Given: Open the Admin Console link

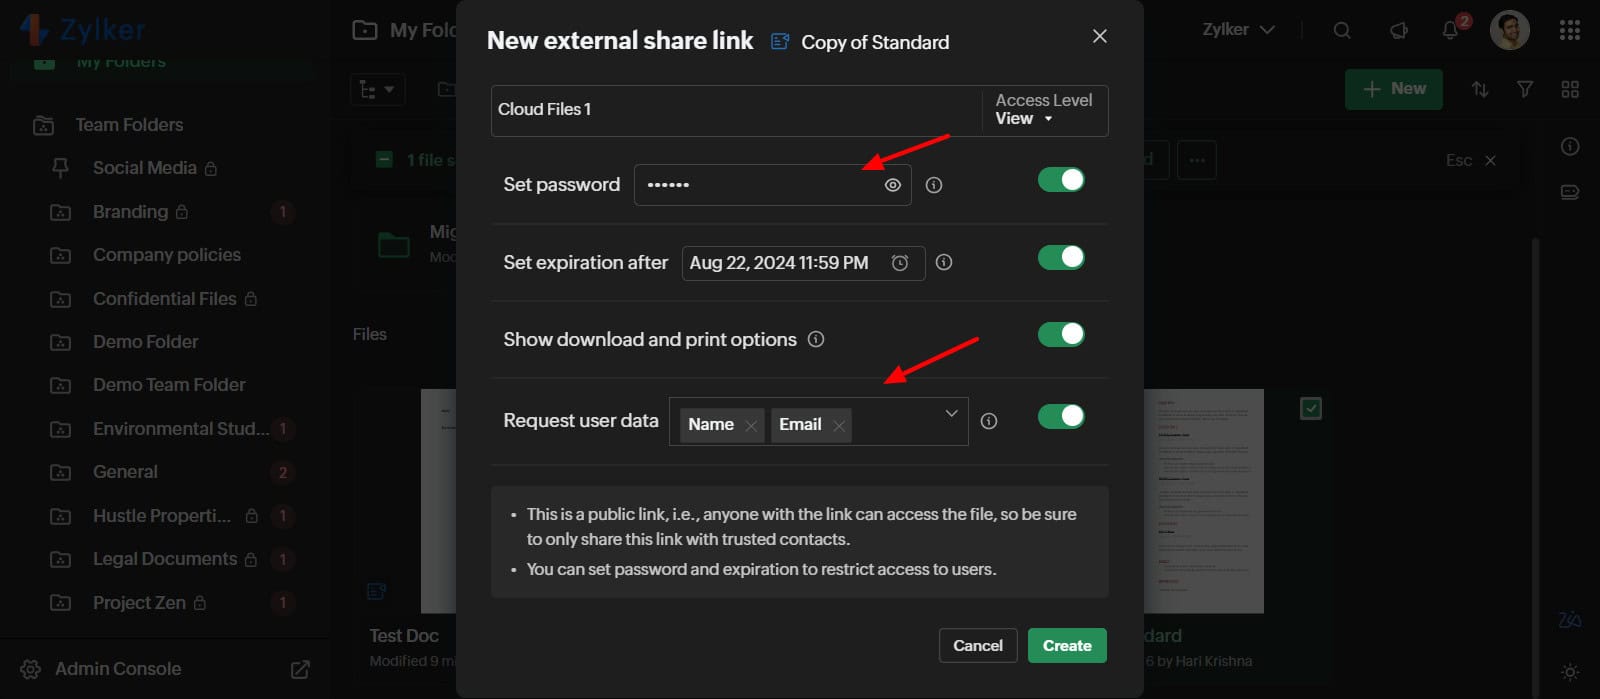Looking at the screenshot, I should (x=118, y=669).
